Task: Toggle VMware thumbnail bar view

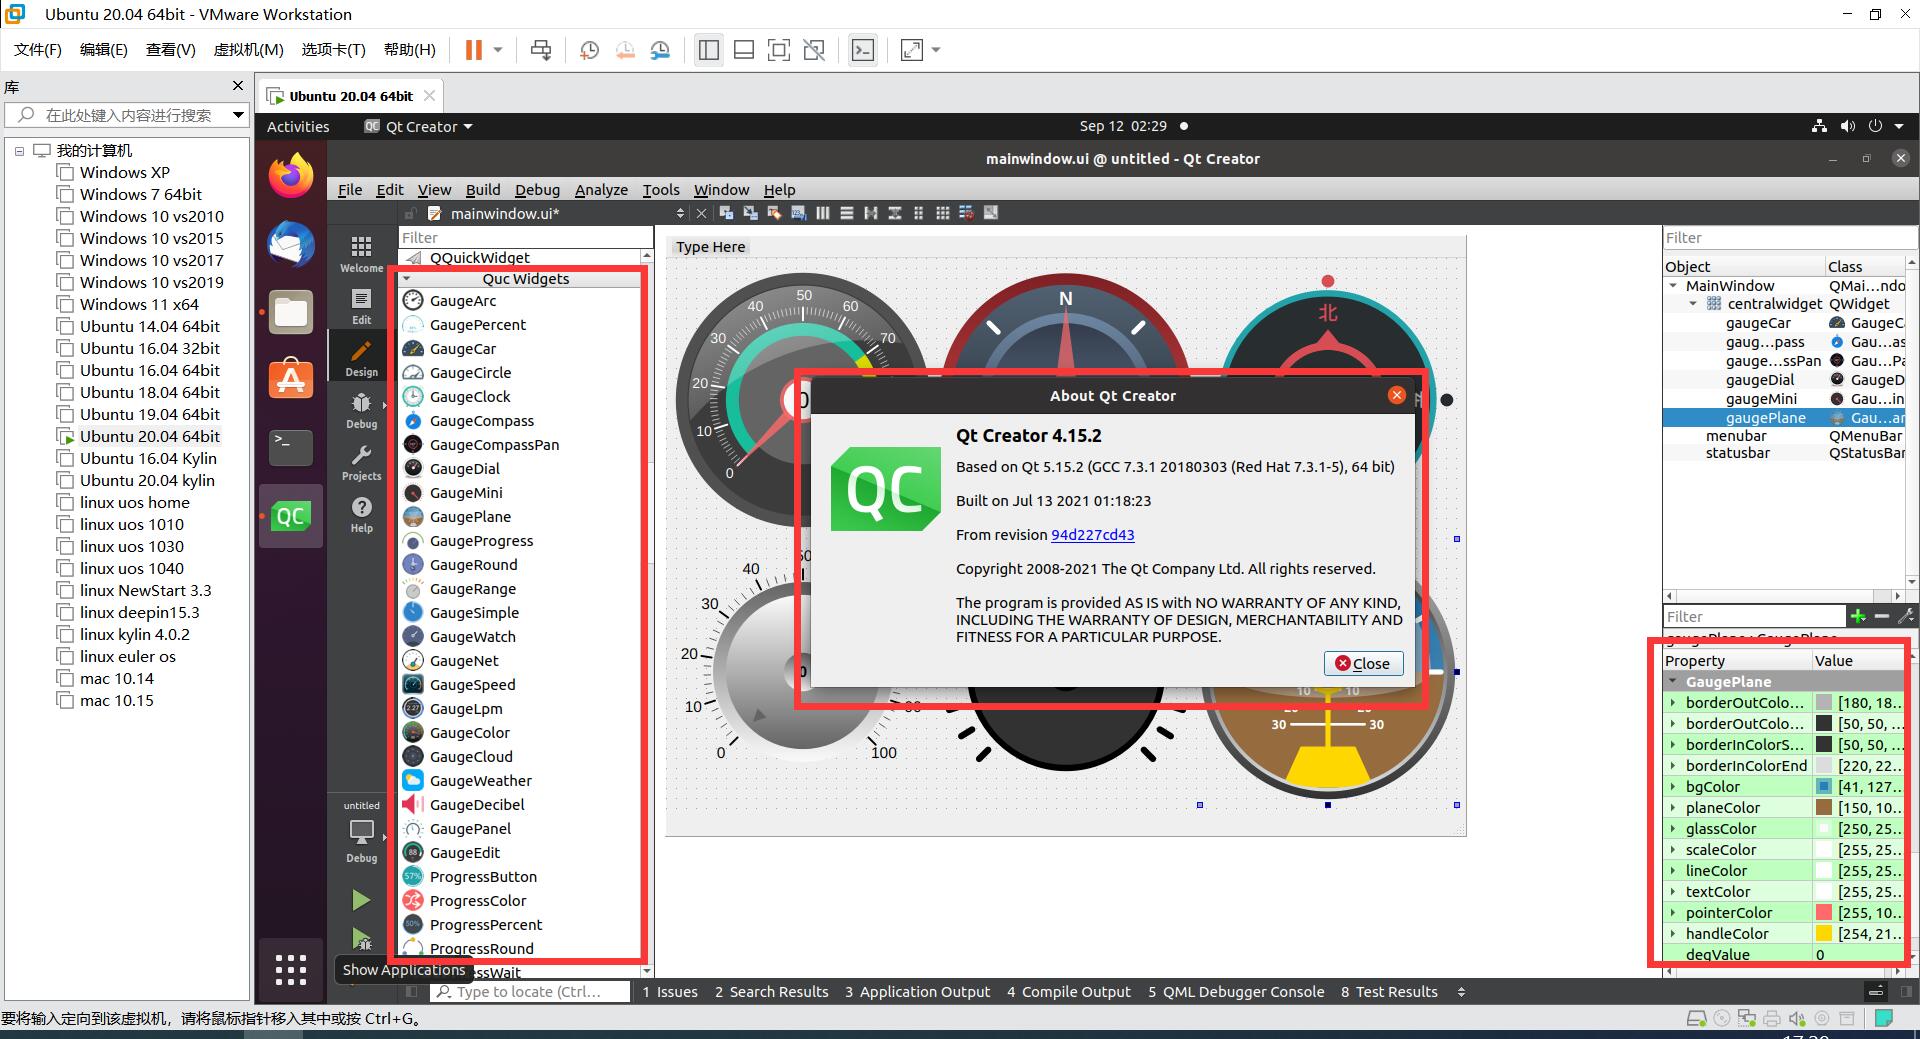Action: (744, 50)
